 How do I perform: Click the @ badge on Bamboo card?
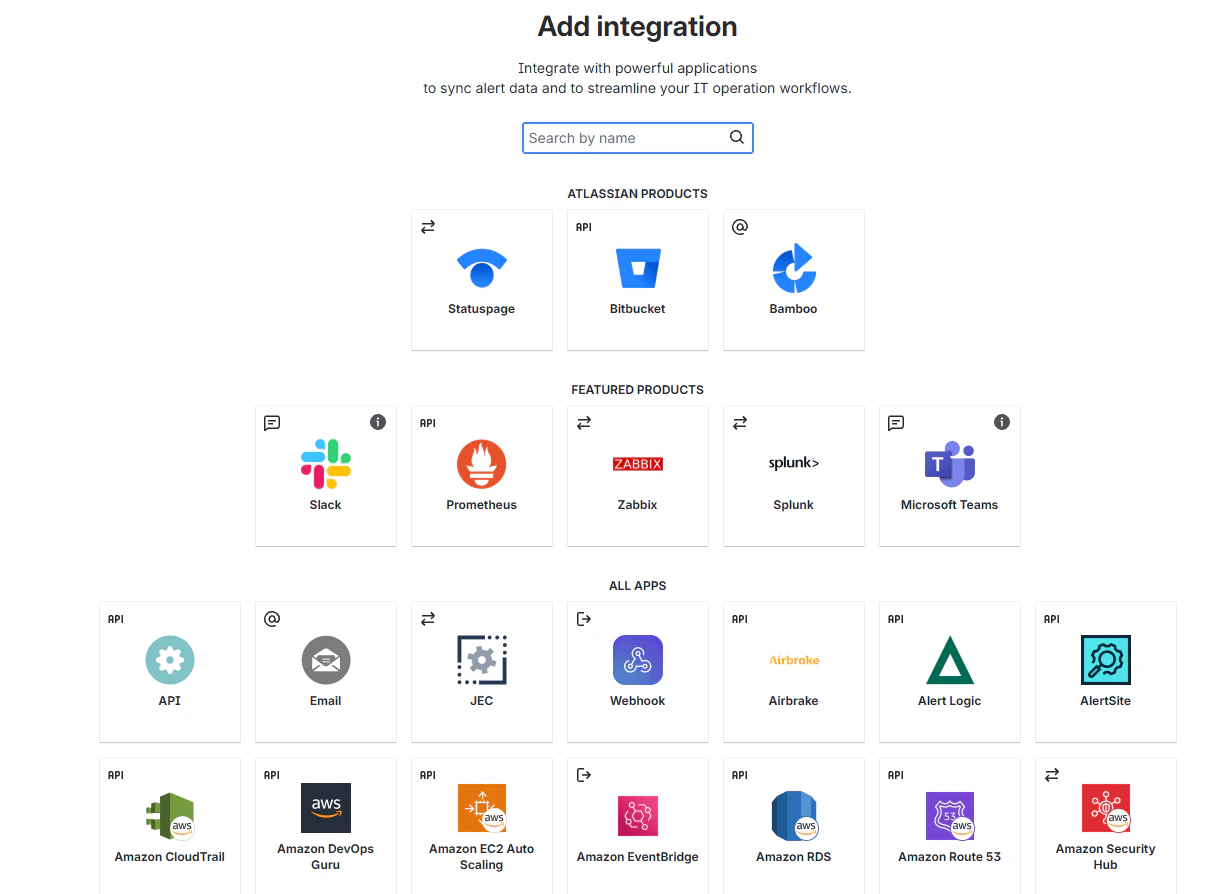740,227
